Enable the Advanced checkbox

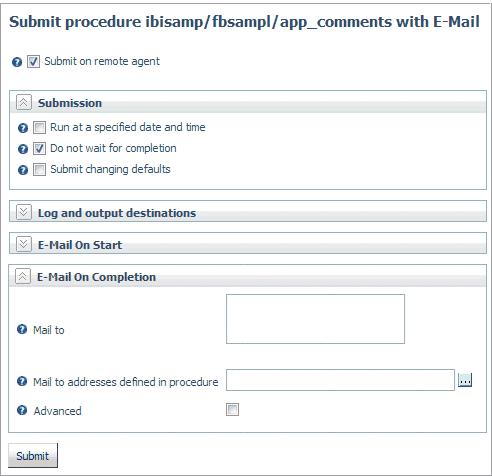232,410
